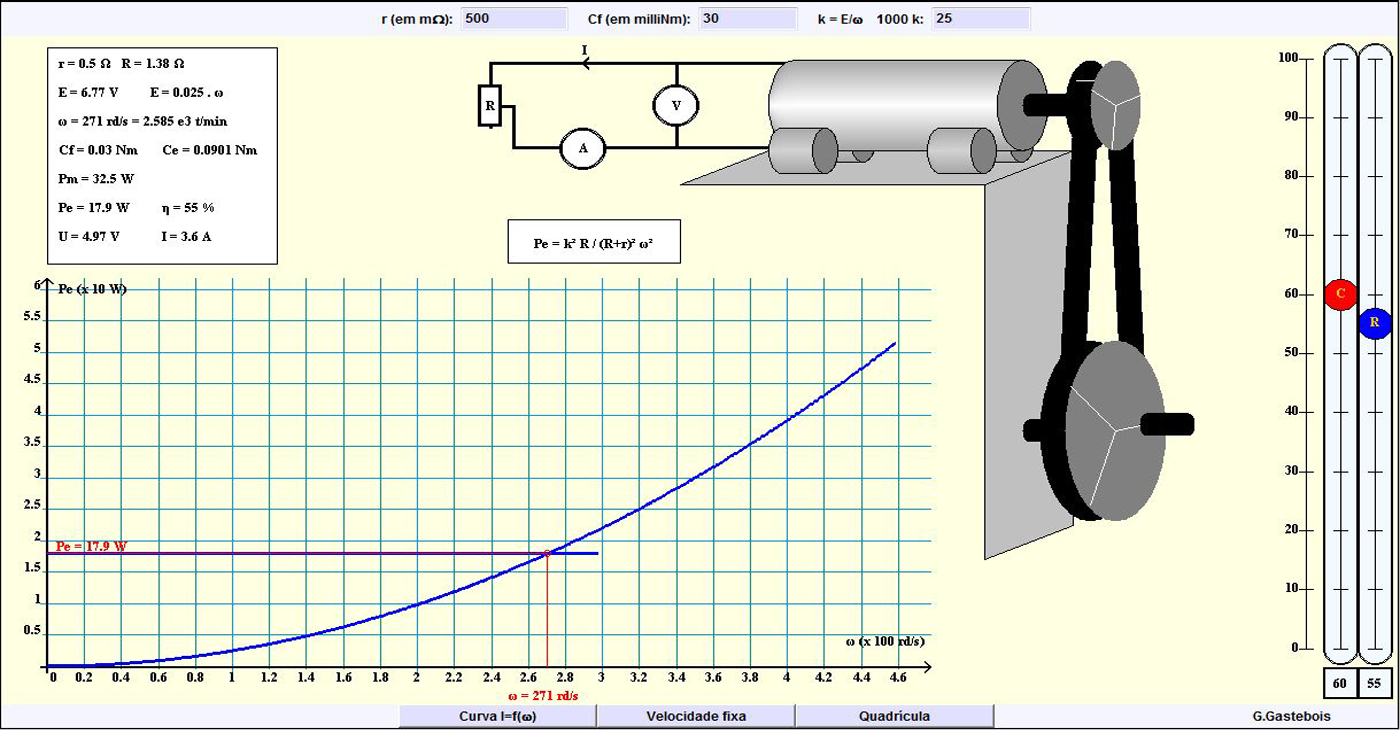Click the 'U = 4.97 V' value
Viewport: 1400px width, 730px height.
coord(89,237)
